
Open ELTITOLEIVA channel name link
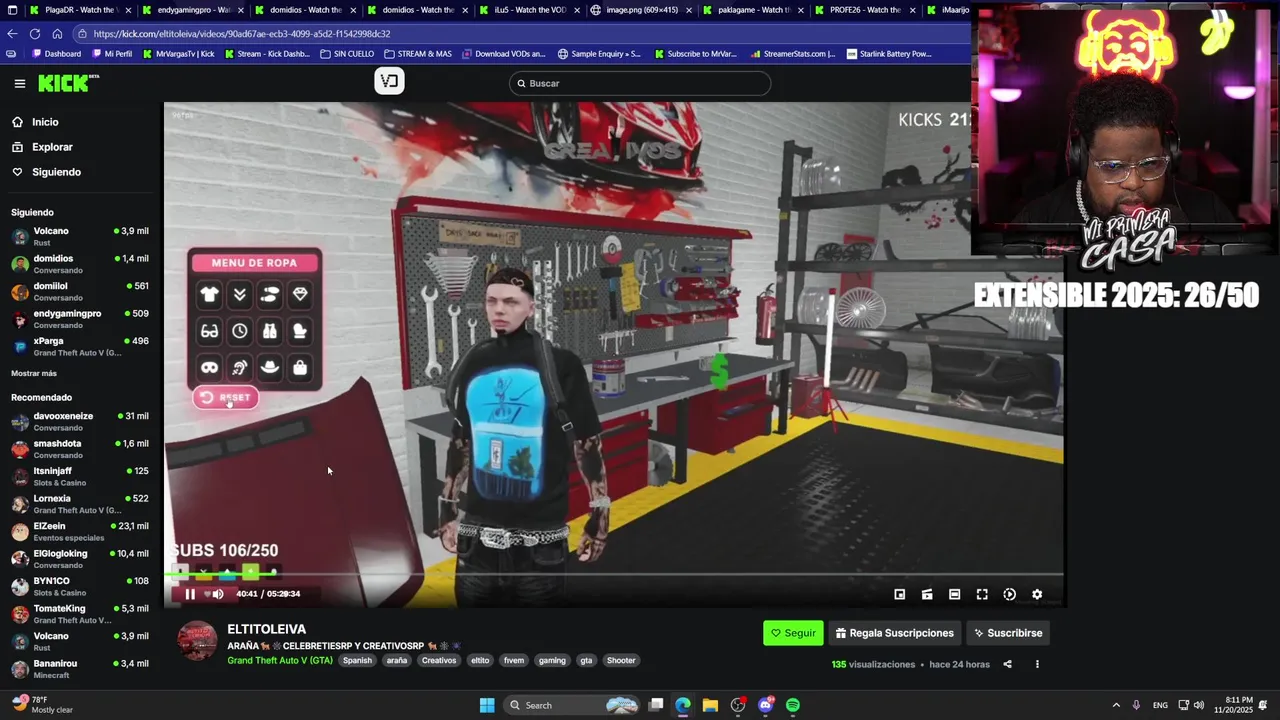pyautogui.click(x=266, y=629)
